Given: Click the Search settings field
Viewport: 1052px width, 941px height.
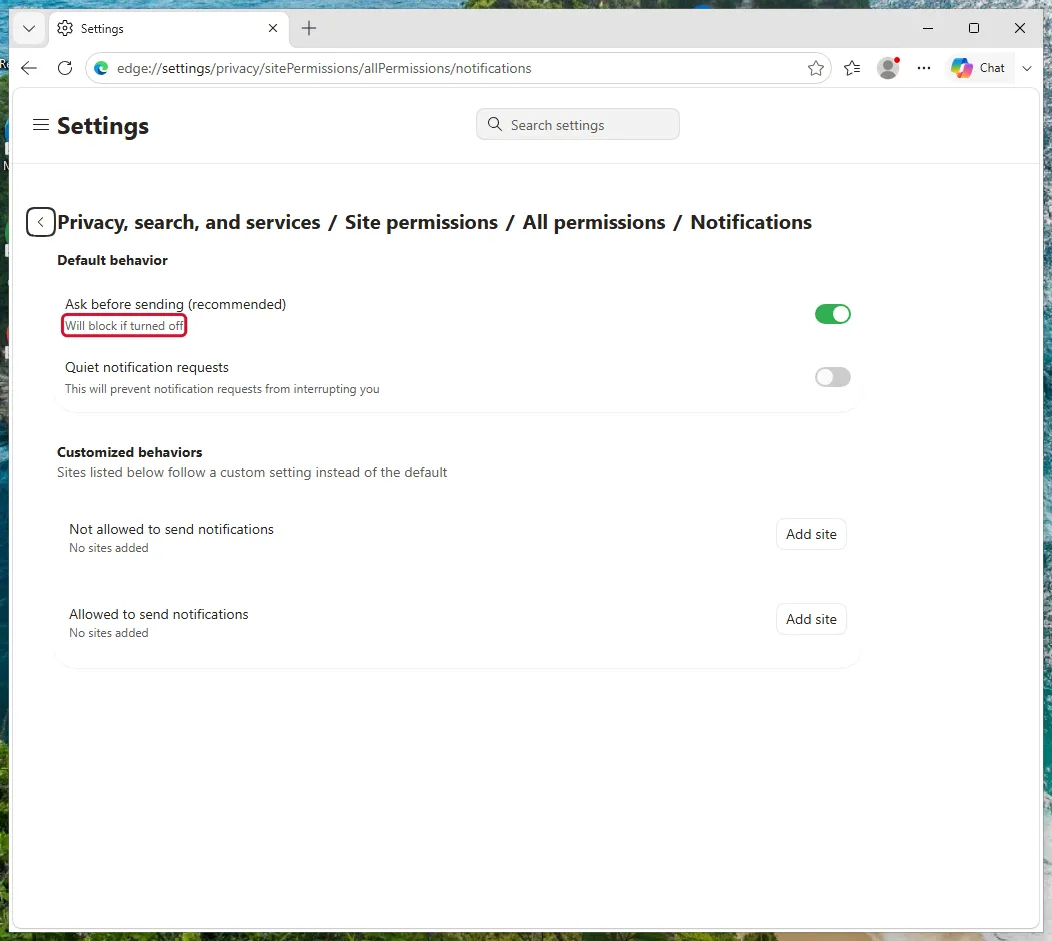Looking at the screenshot, I should point(578,125).
